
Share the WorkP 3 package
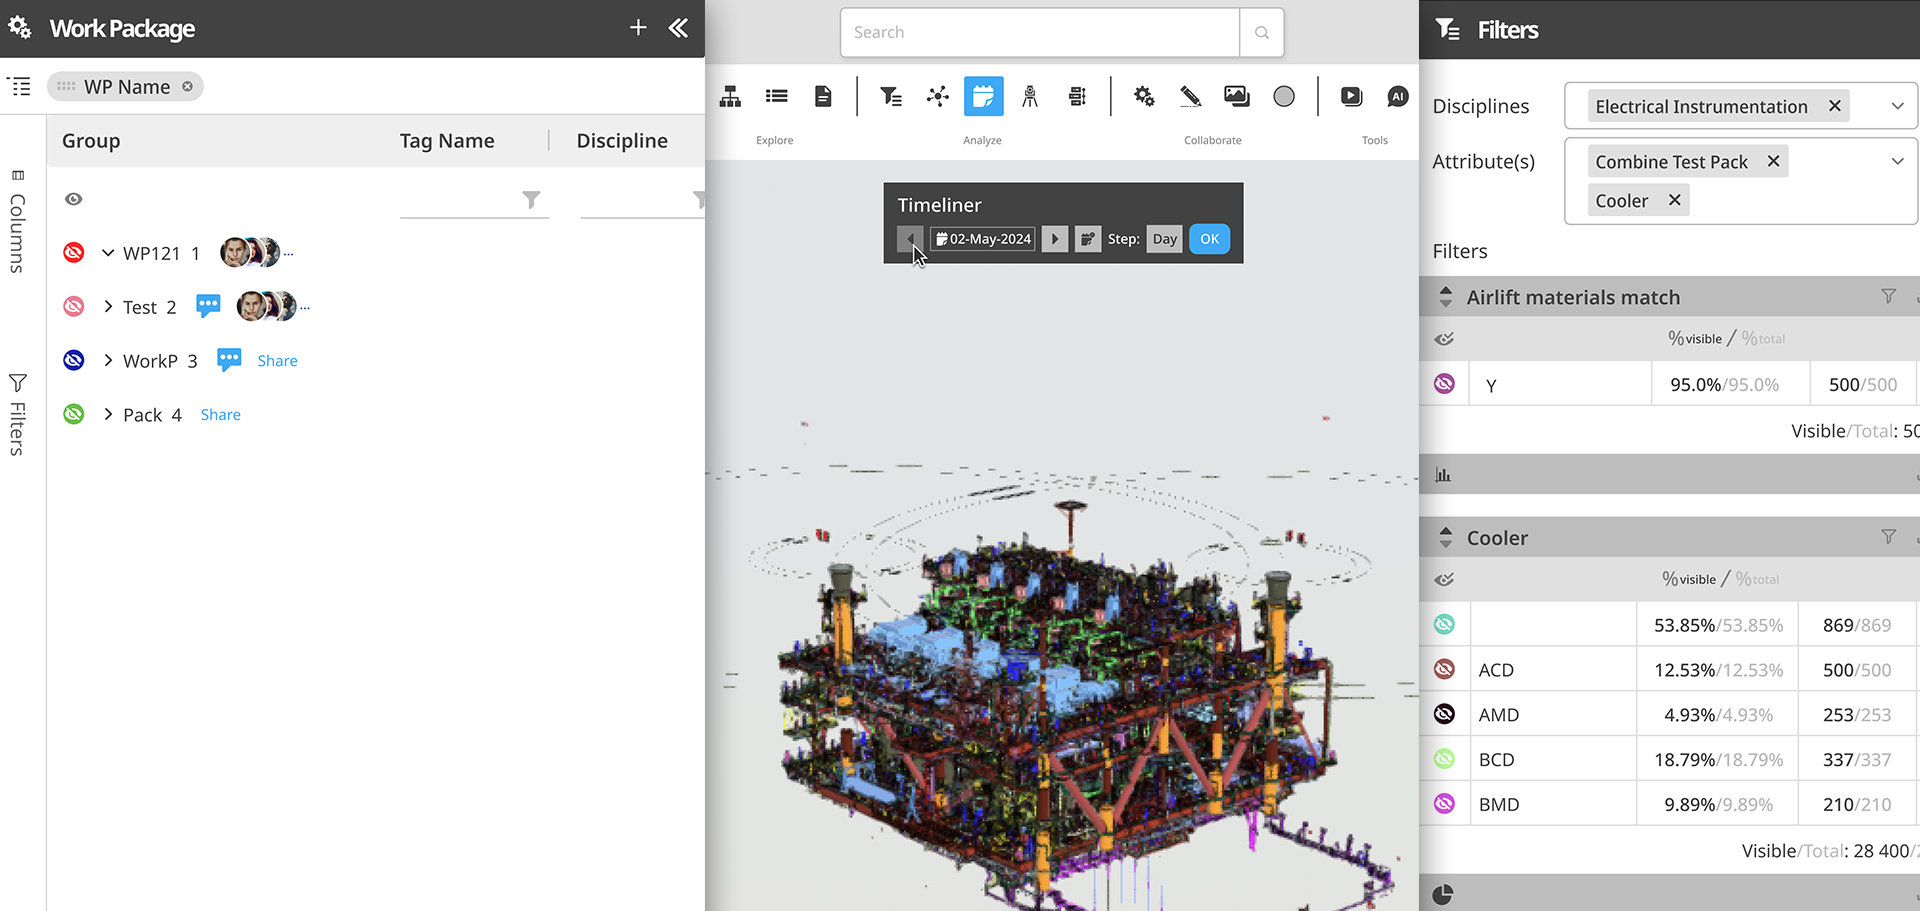pos(277,361)
